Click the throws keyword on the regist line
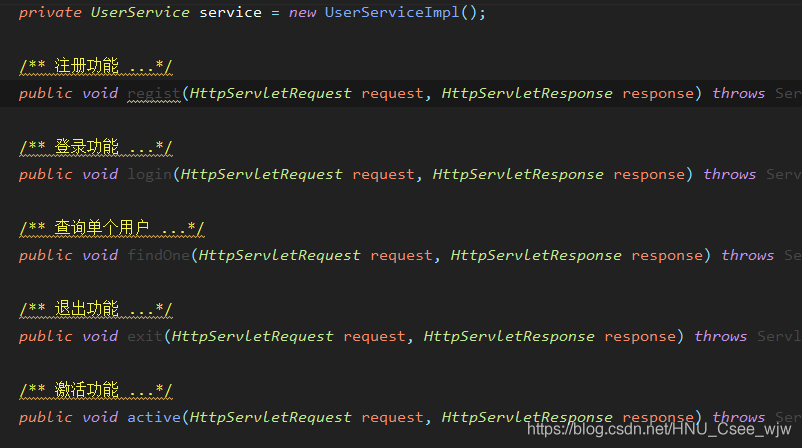The width and height of the screenshot is (802, 448). [x=738, y=93]
